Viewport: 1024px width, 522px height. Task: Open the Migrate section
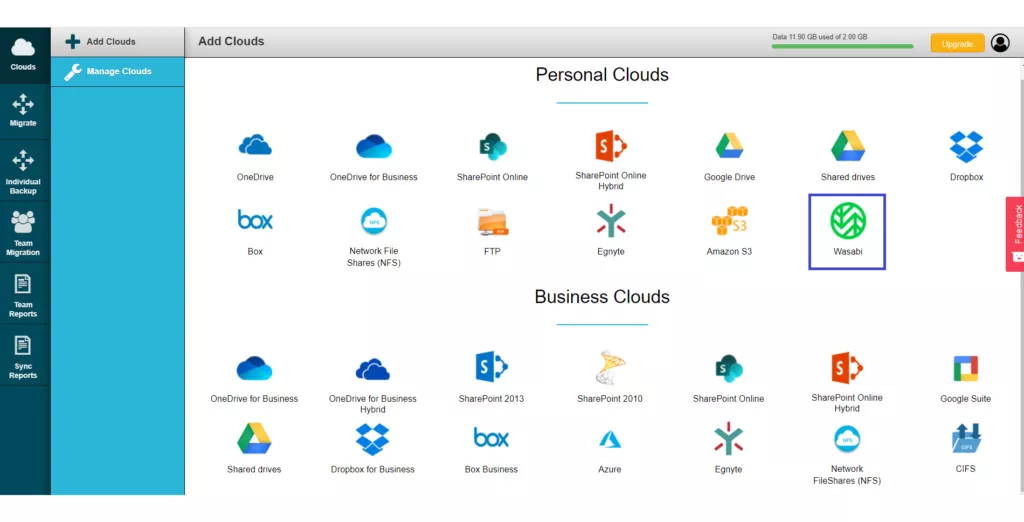24,110
